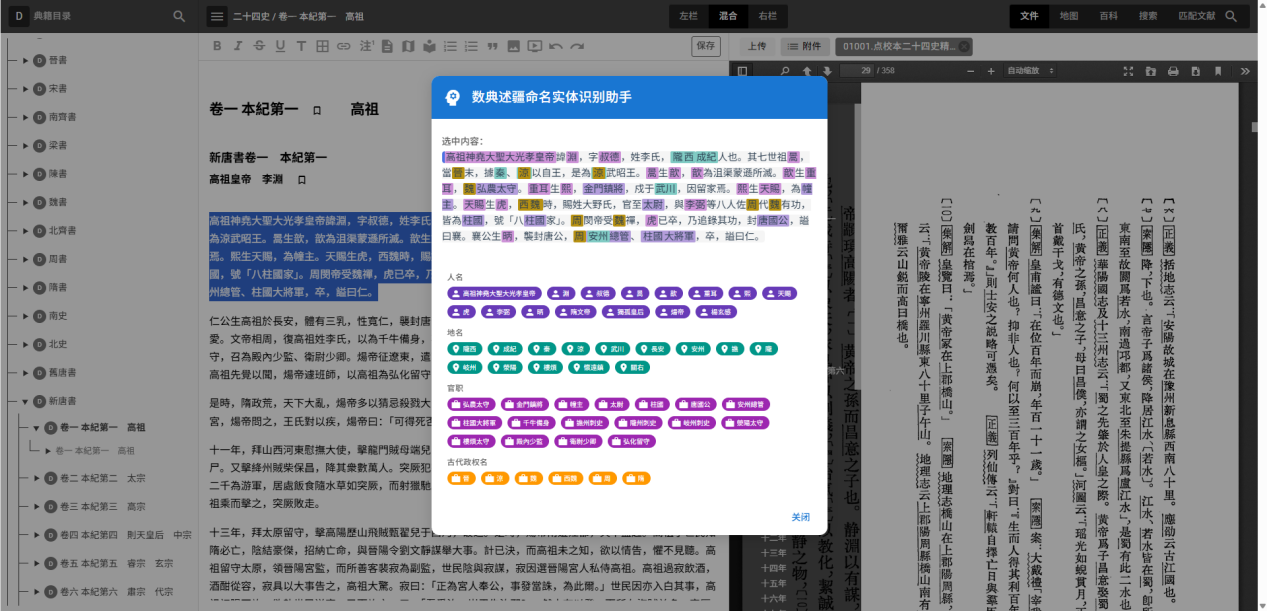Show more PDF tools via double-chevron

(x=1245, y=71)
